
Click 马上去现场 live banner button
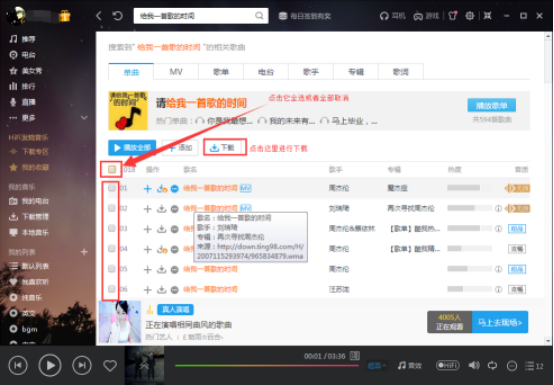[500, 322]
